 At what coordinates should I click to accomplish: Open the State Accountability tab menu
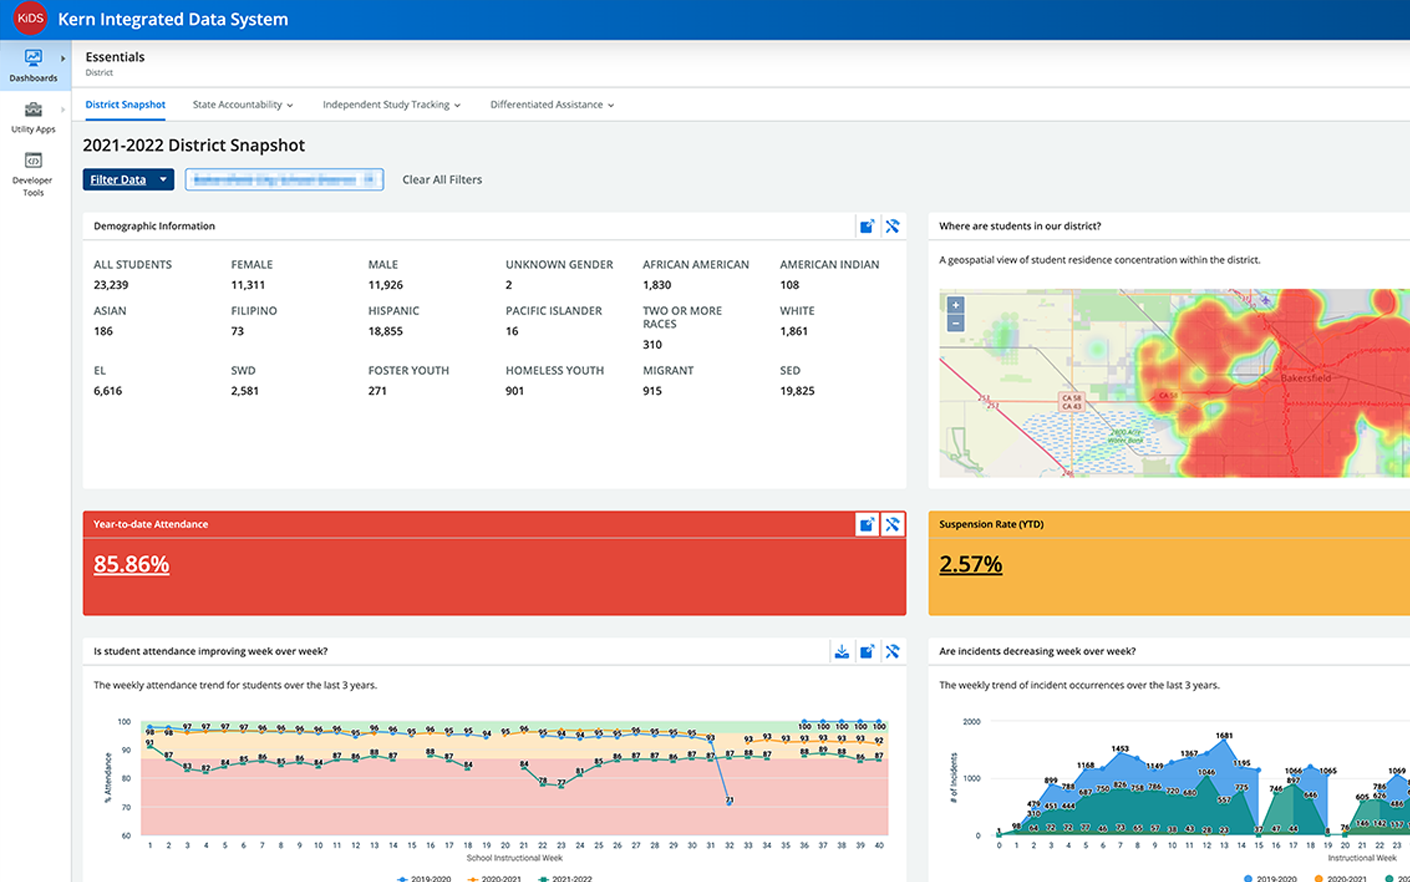[243, 104]
